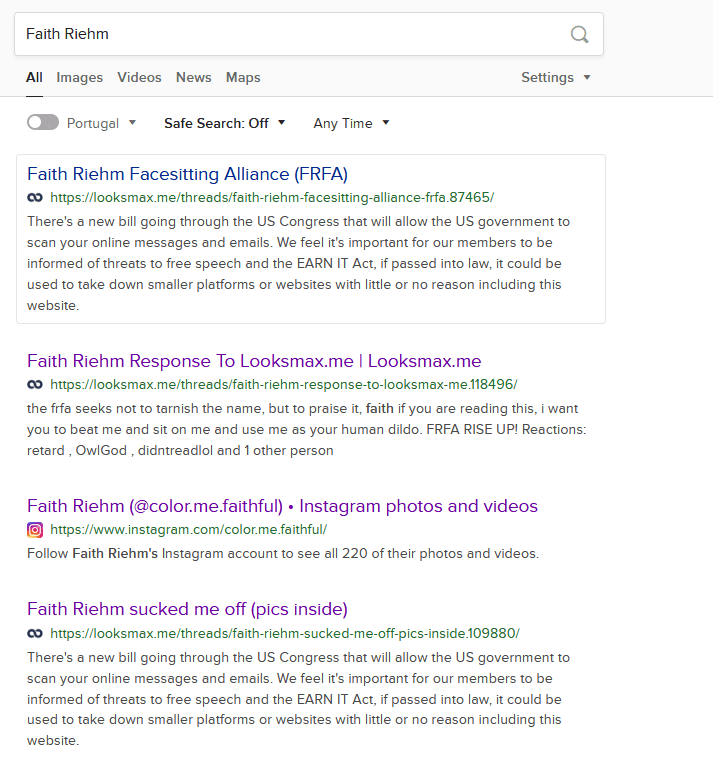Viewport: 713px width, 774px height.
Task: Expand the Any Time filter
Action: (351, 123)
